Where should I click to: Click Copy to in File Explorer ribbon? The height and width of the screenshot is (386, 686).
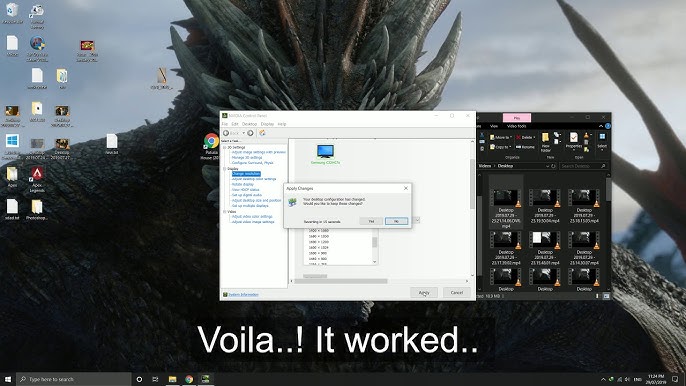coord(500,147)
